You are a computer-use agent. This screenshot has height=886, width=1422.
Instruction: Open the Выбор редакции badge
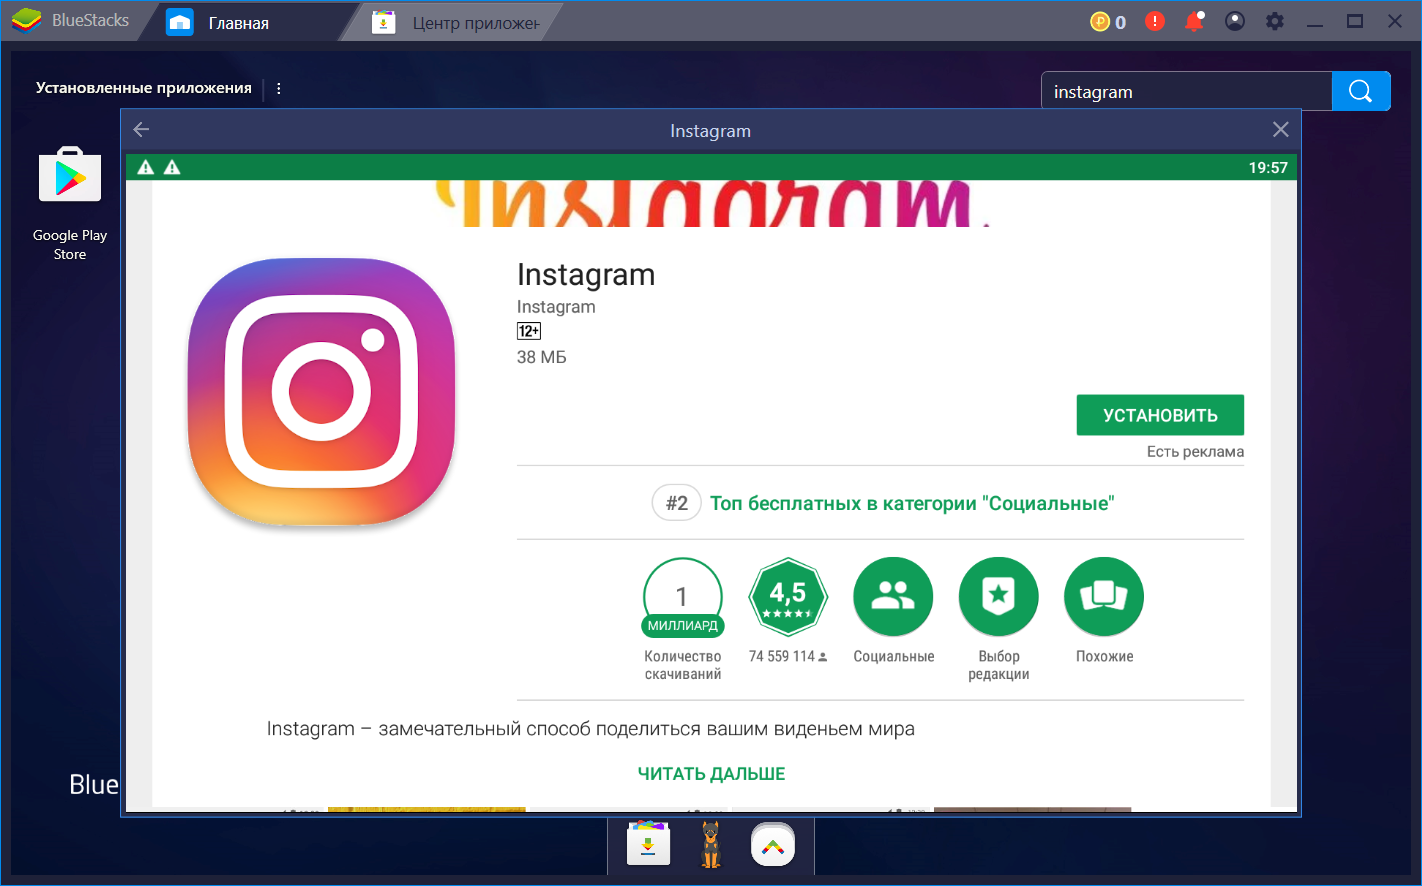tap(999, 597)
